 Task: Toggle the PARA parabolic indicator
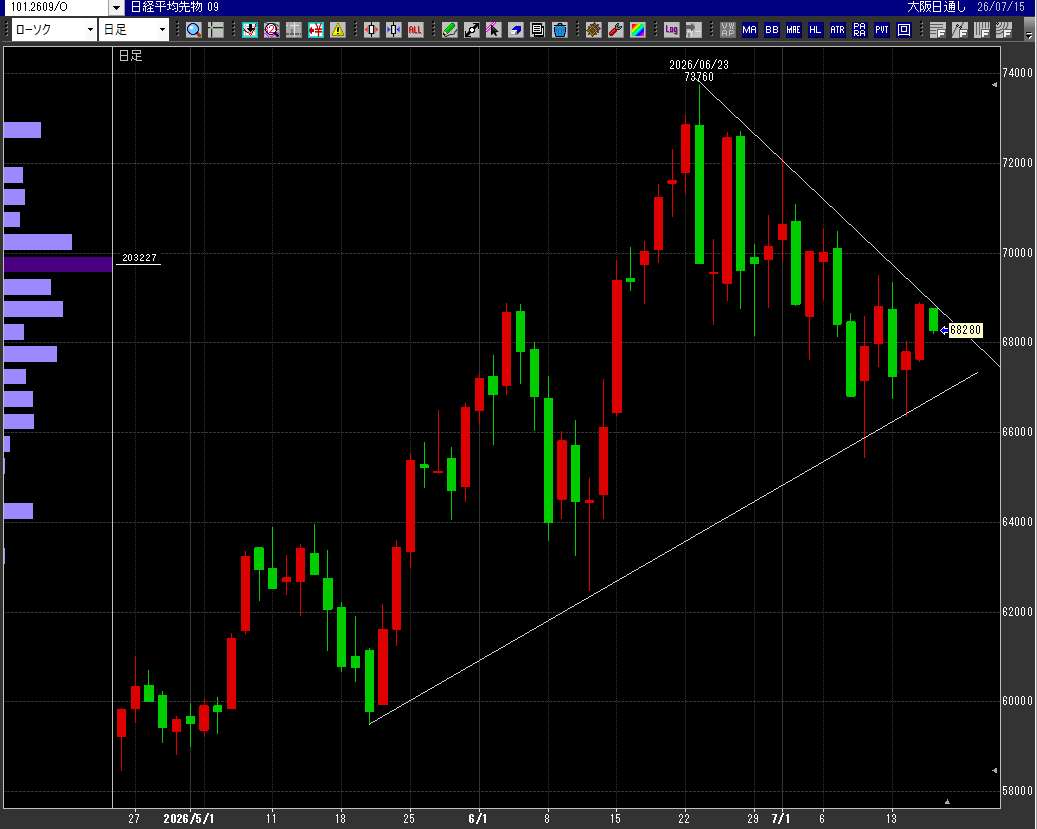click(860, 30)
